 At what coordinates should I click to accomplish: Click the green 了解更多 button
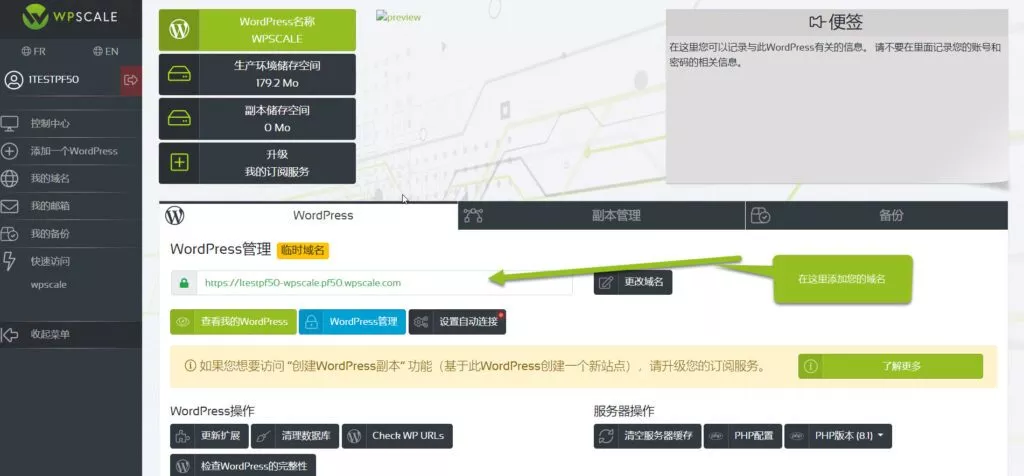pos(890,366)
